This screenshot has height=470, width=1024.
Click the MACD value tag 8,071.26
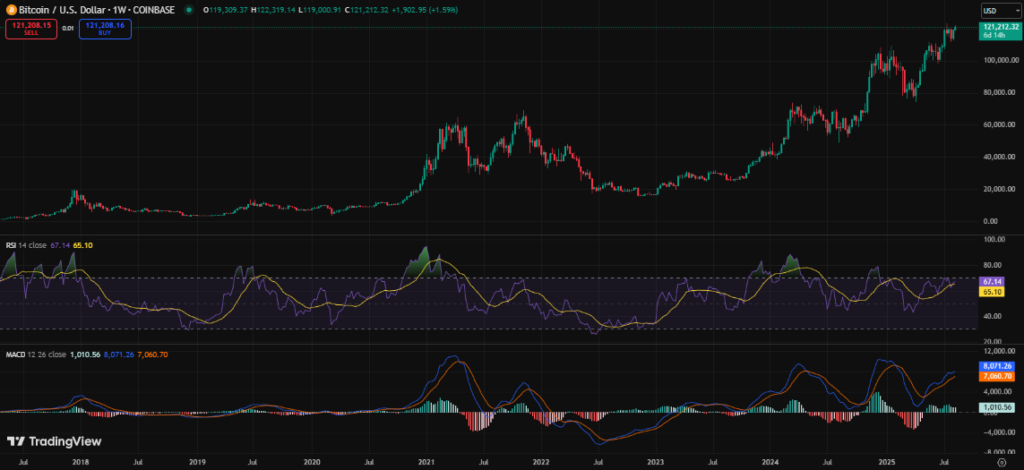pyautogui.click(x=995, y=366)
